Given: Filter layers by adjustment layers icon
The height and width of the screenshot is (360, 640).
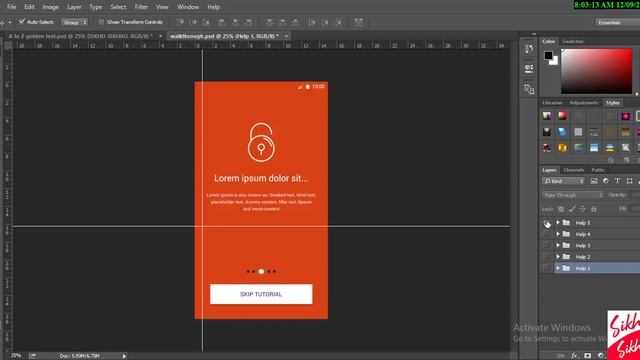Looking at the screenshot, I should tap(606, 181).
